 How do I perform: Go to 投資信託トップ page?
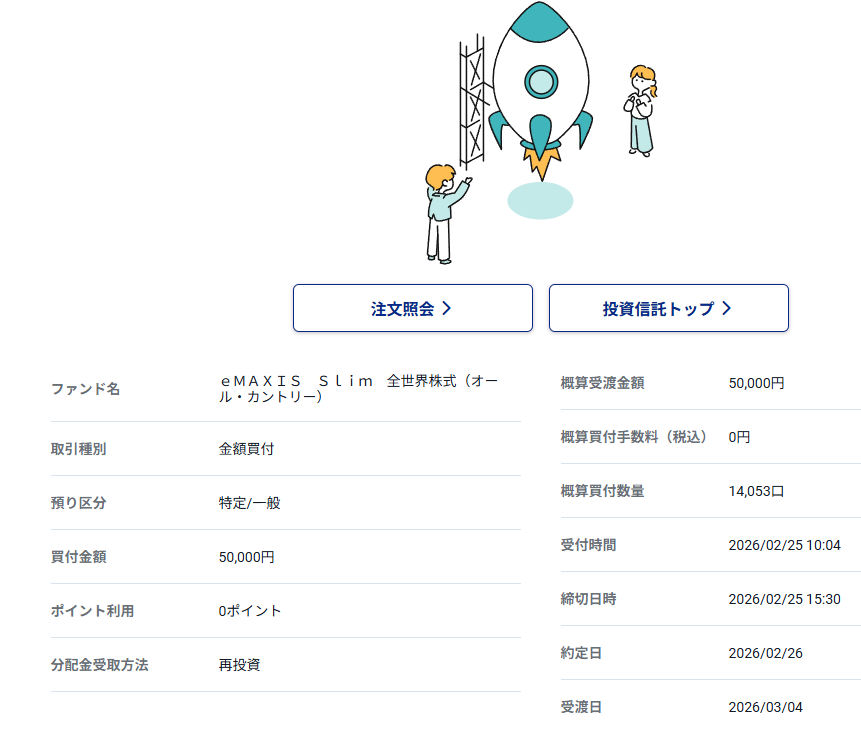tap(668, 308)
